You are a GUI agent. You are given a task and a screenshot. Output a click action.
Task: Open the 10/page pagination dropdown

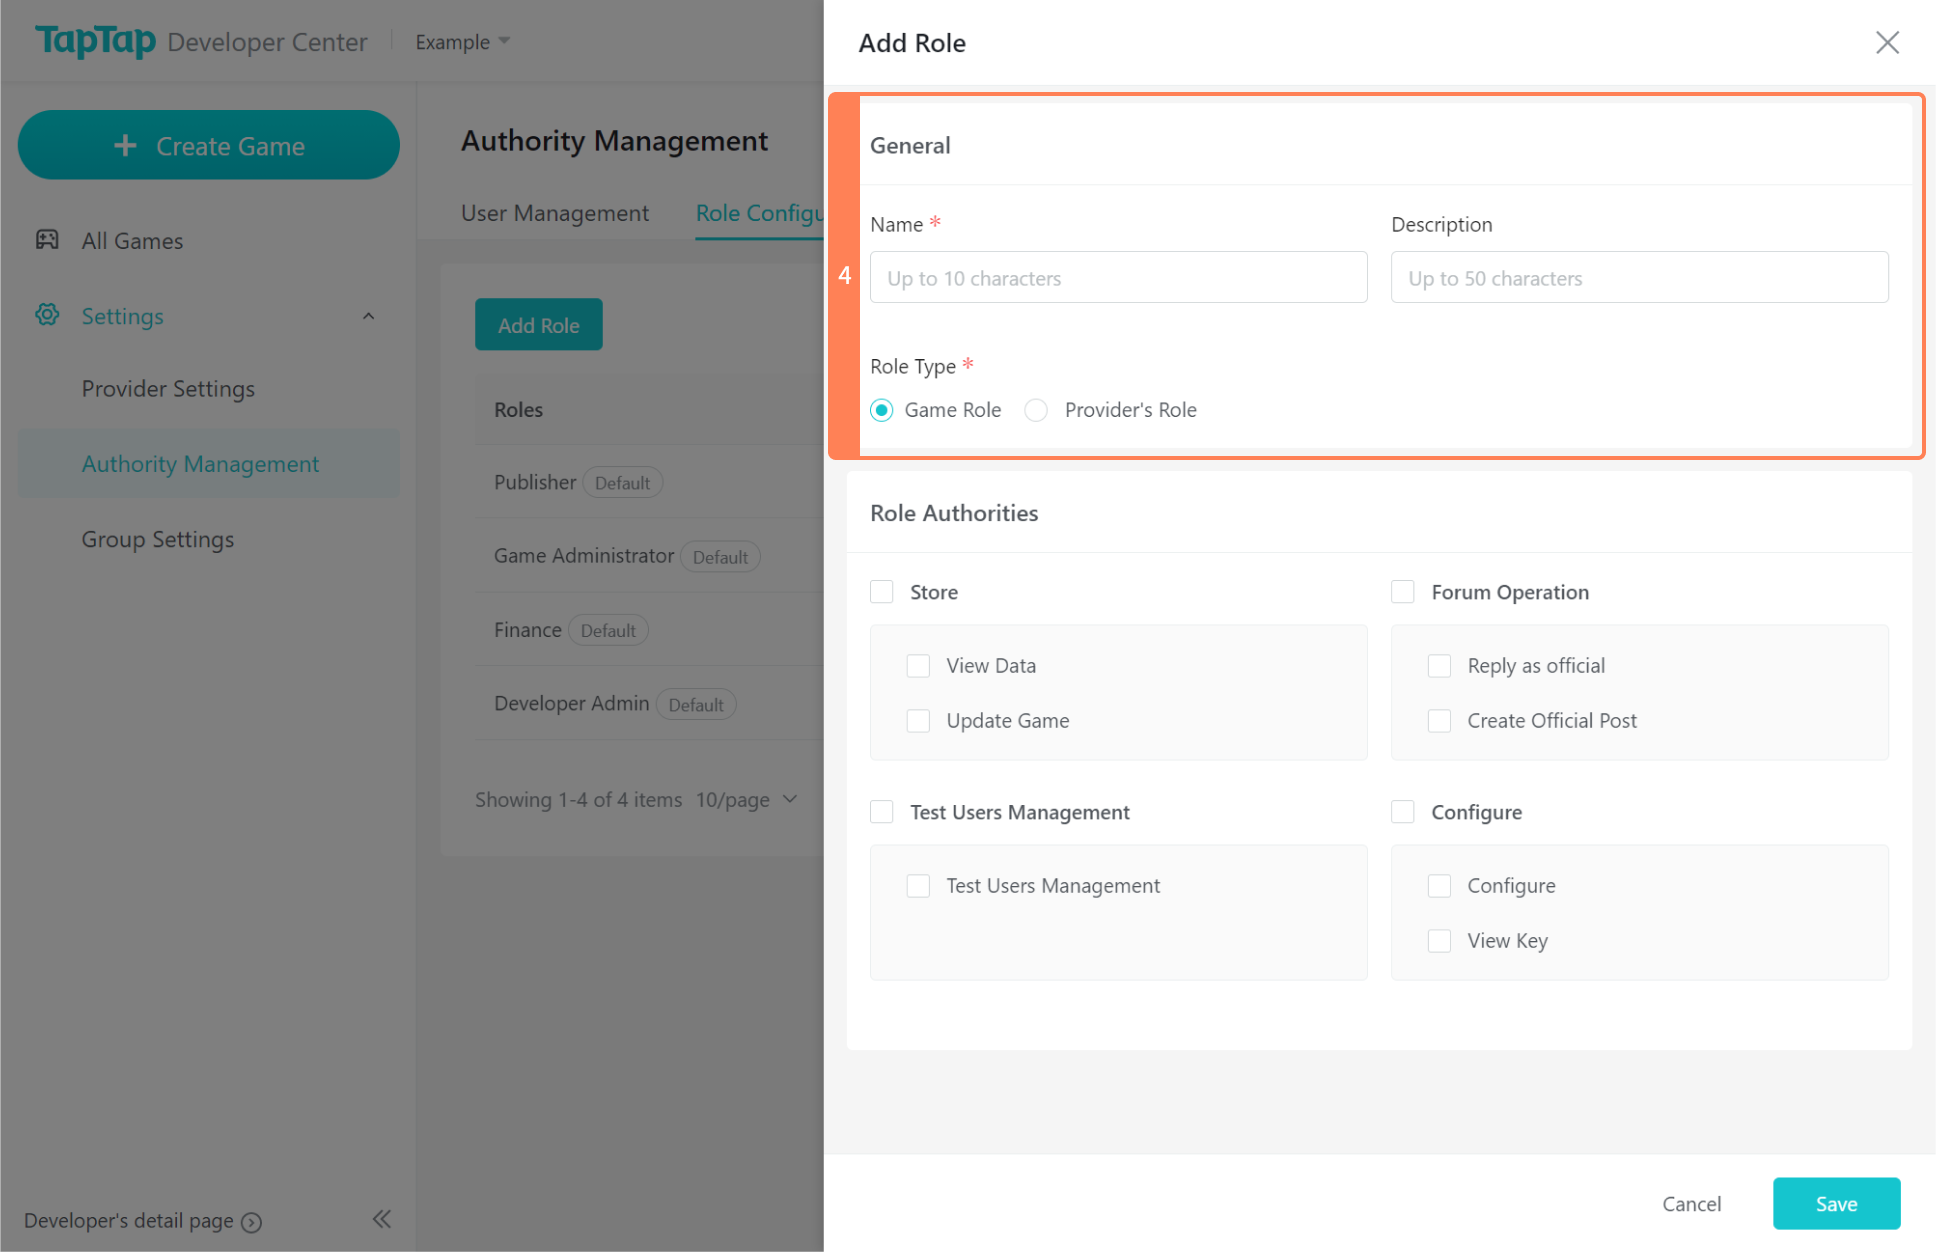pyautogui.click(x=746, y=800)
